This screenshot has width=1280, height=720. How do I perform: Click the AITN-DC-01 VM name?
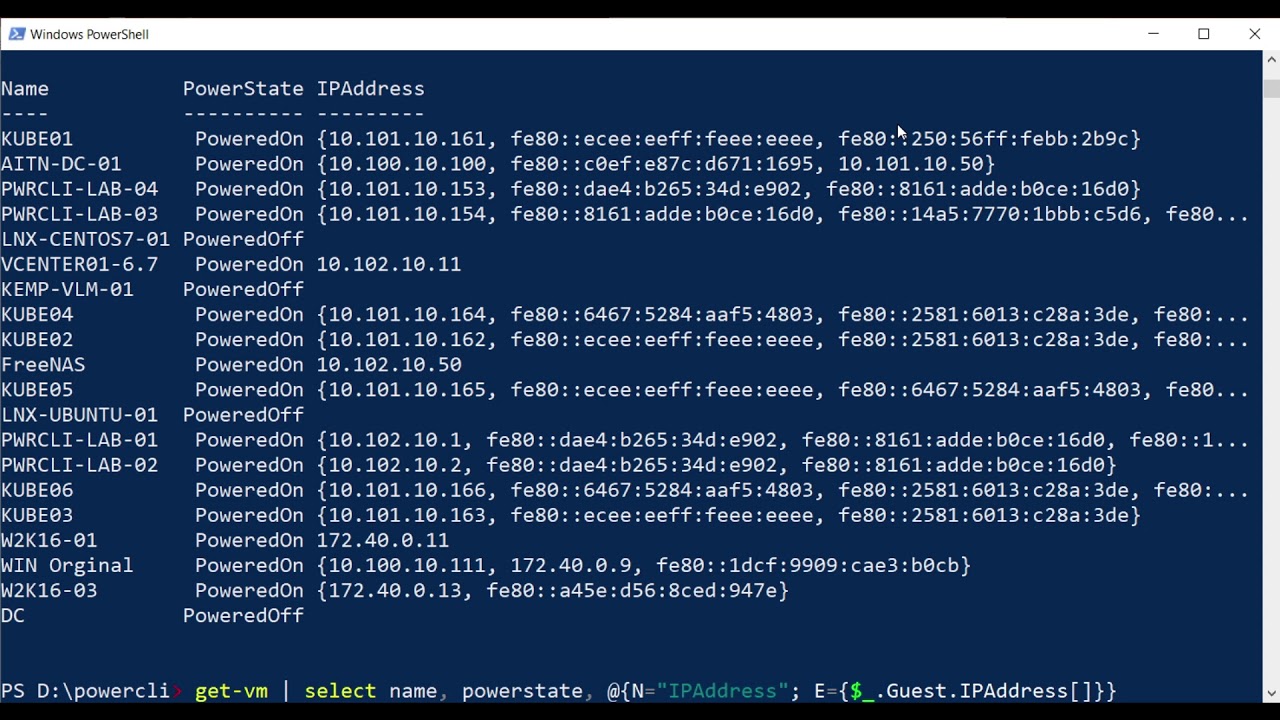[61, 164]
